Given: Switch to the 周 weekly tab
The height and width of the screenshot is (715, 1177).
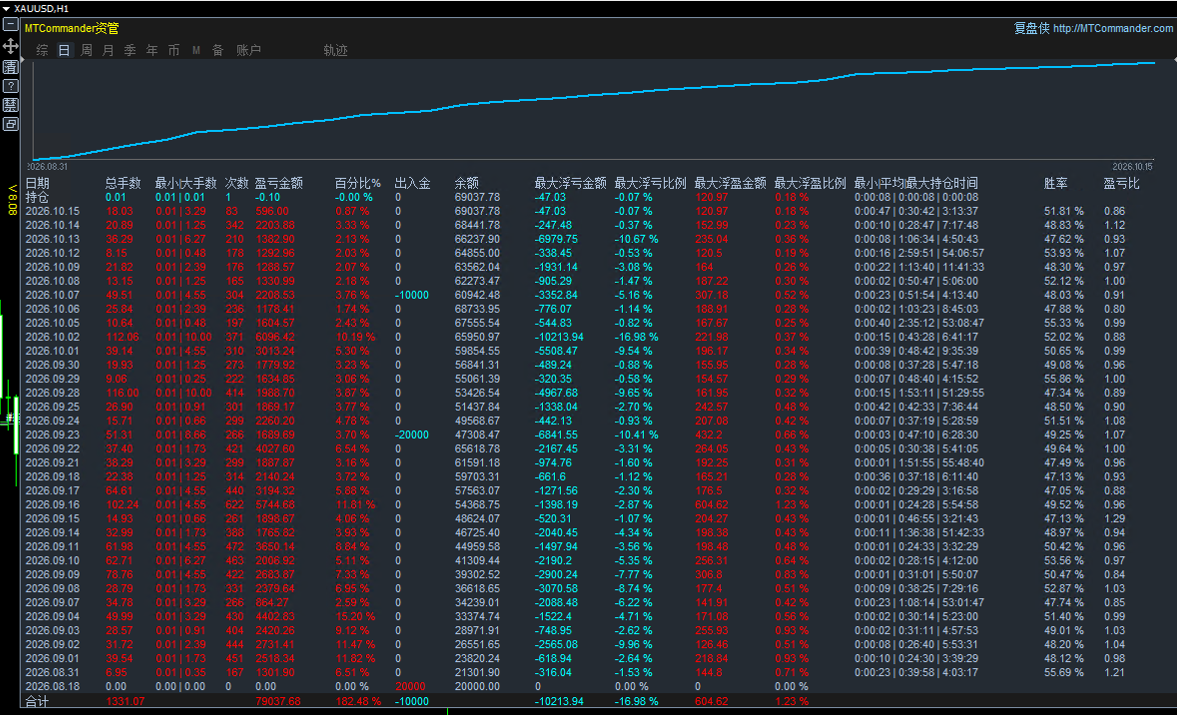Looking at the screenshot, I should point(86,50).
